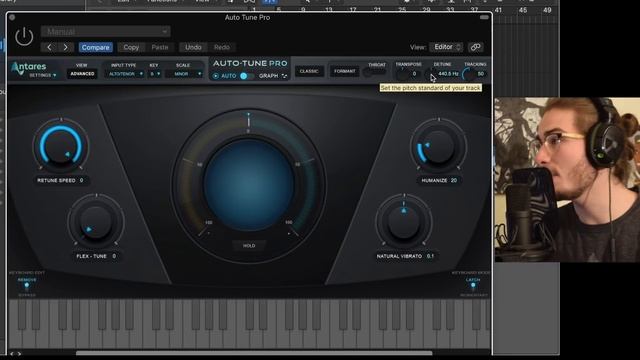This screenshot has height=360, width=640.
Task: Click the webcam video thumbnail
Action: click(x=567, y=180)
